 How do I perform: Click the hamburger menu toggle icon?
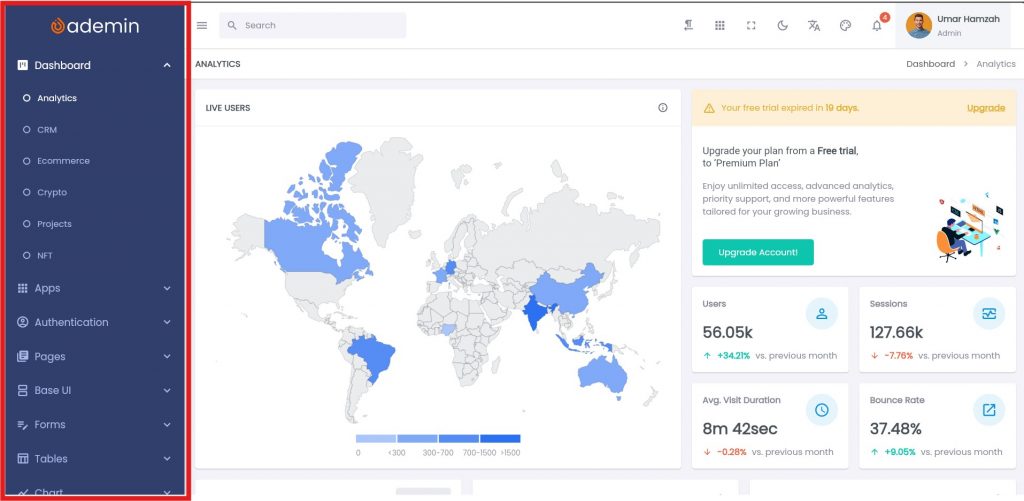tap(202, 26)
